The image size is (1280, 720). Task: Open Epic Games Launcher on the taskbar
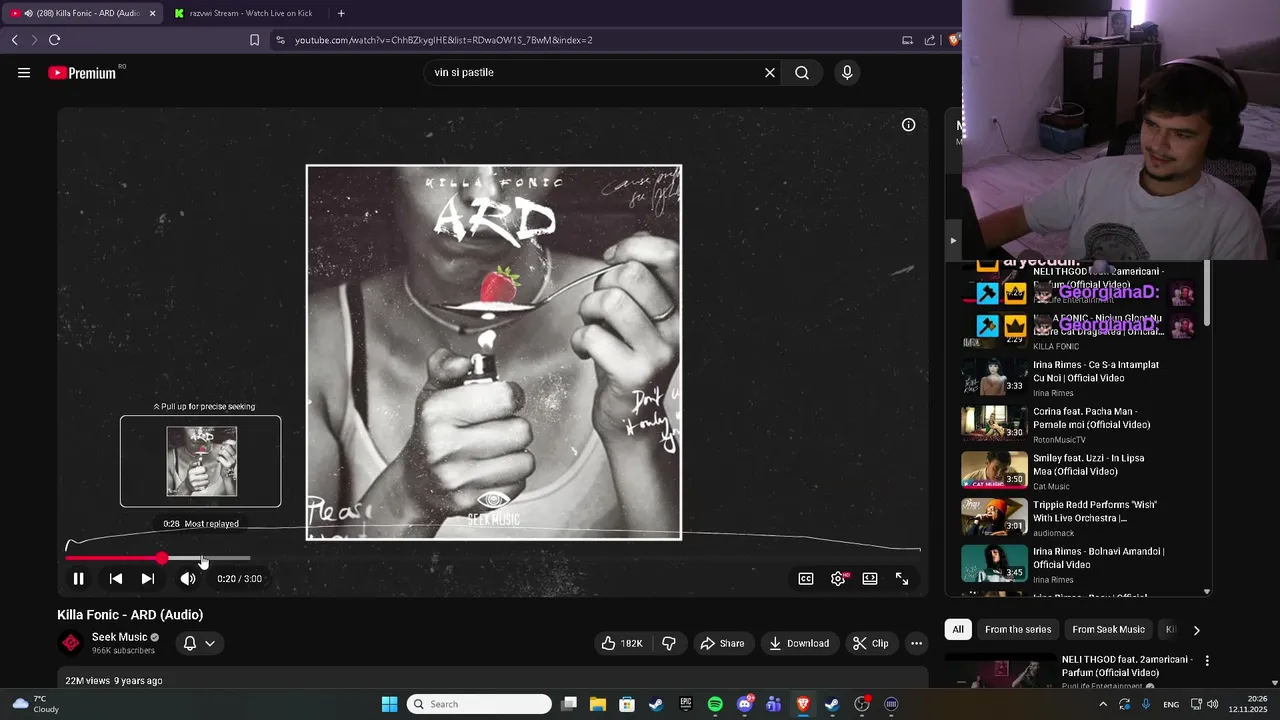coord(685,704)
